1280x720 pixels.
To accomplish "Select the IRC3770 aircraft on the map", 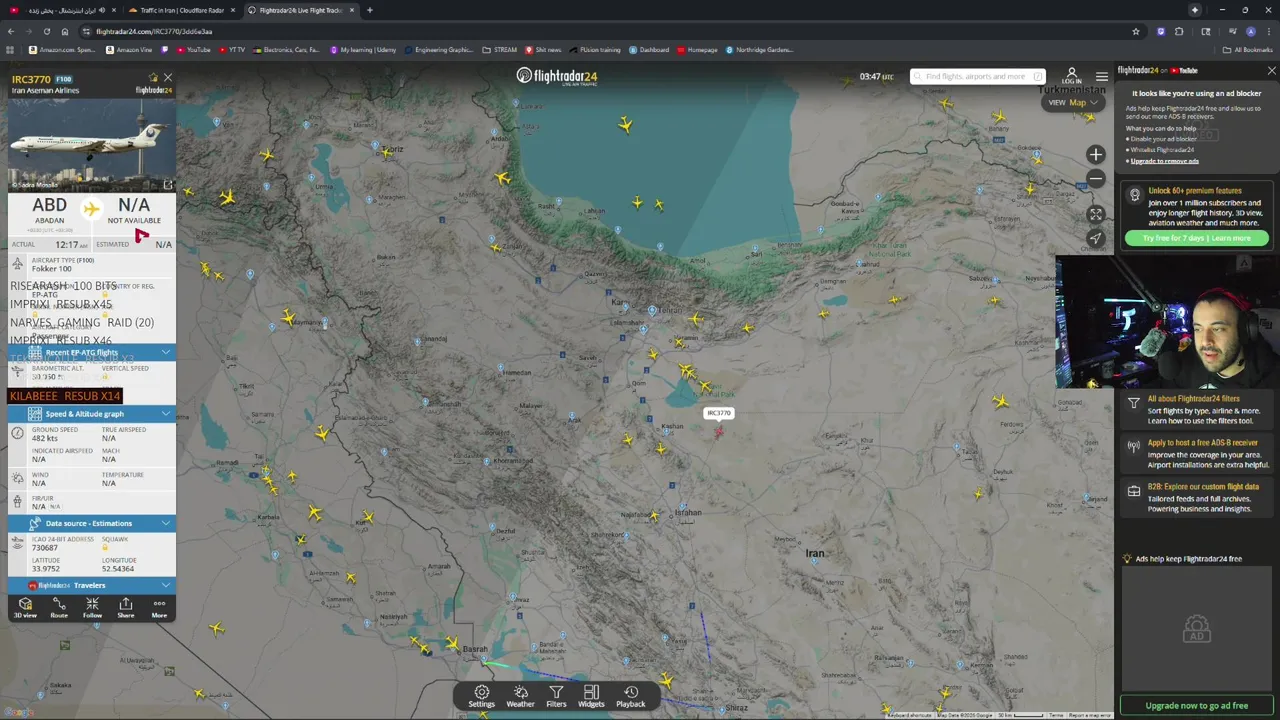I will coord(718,431).
